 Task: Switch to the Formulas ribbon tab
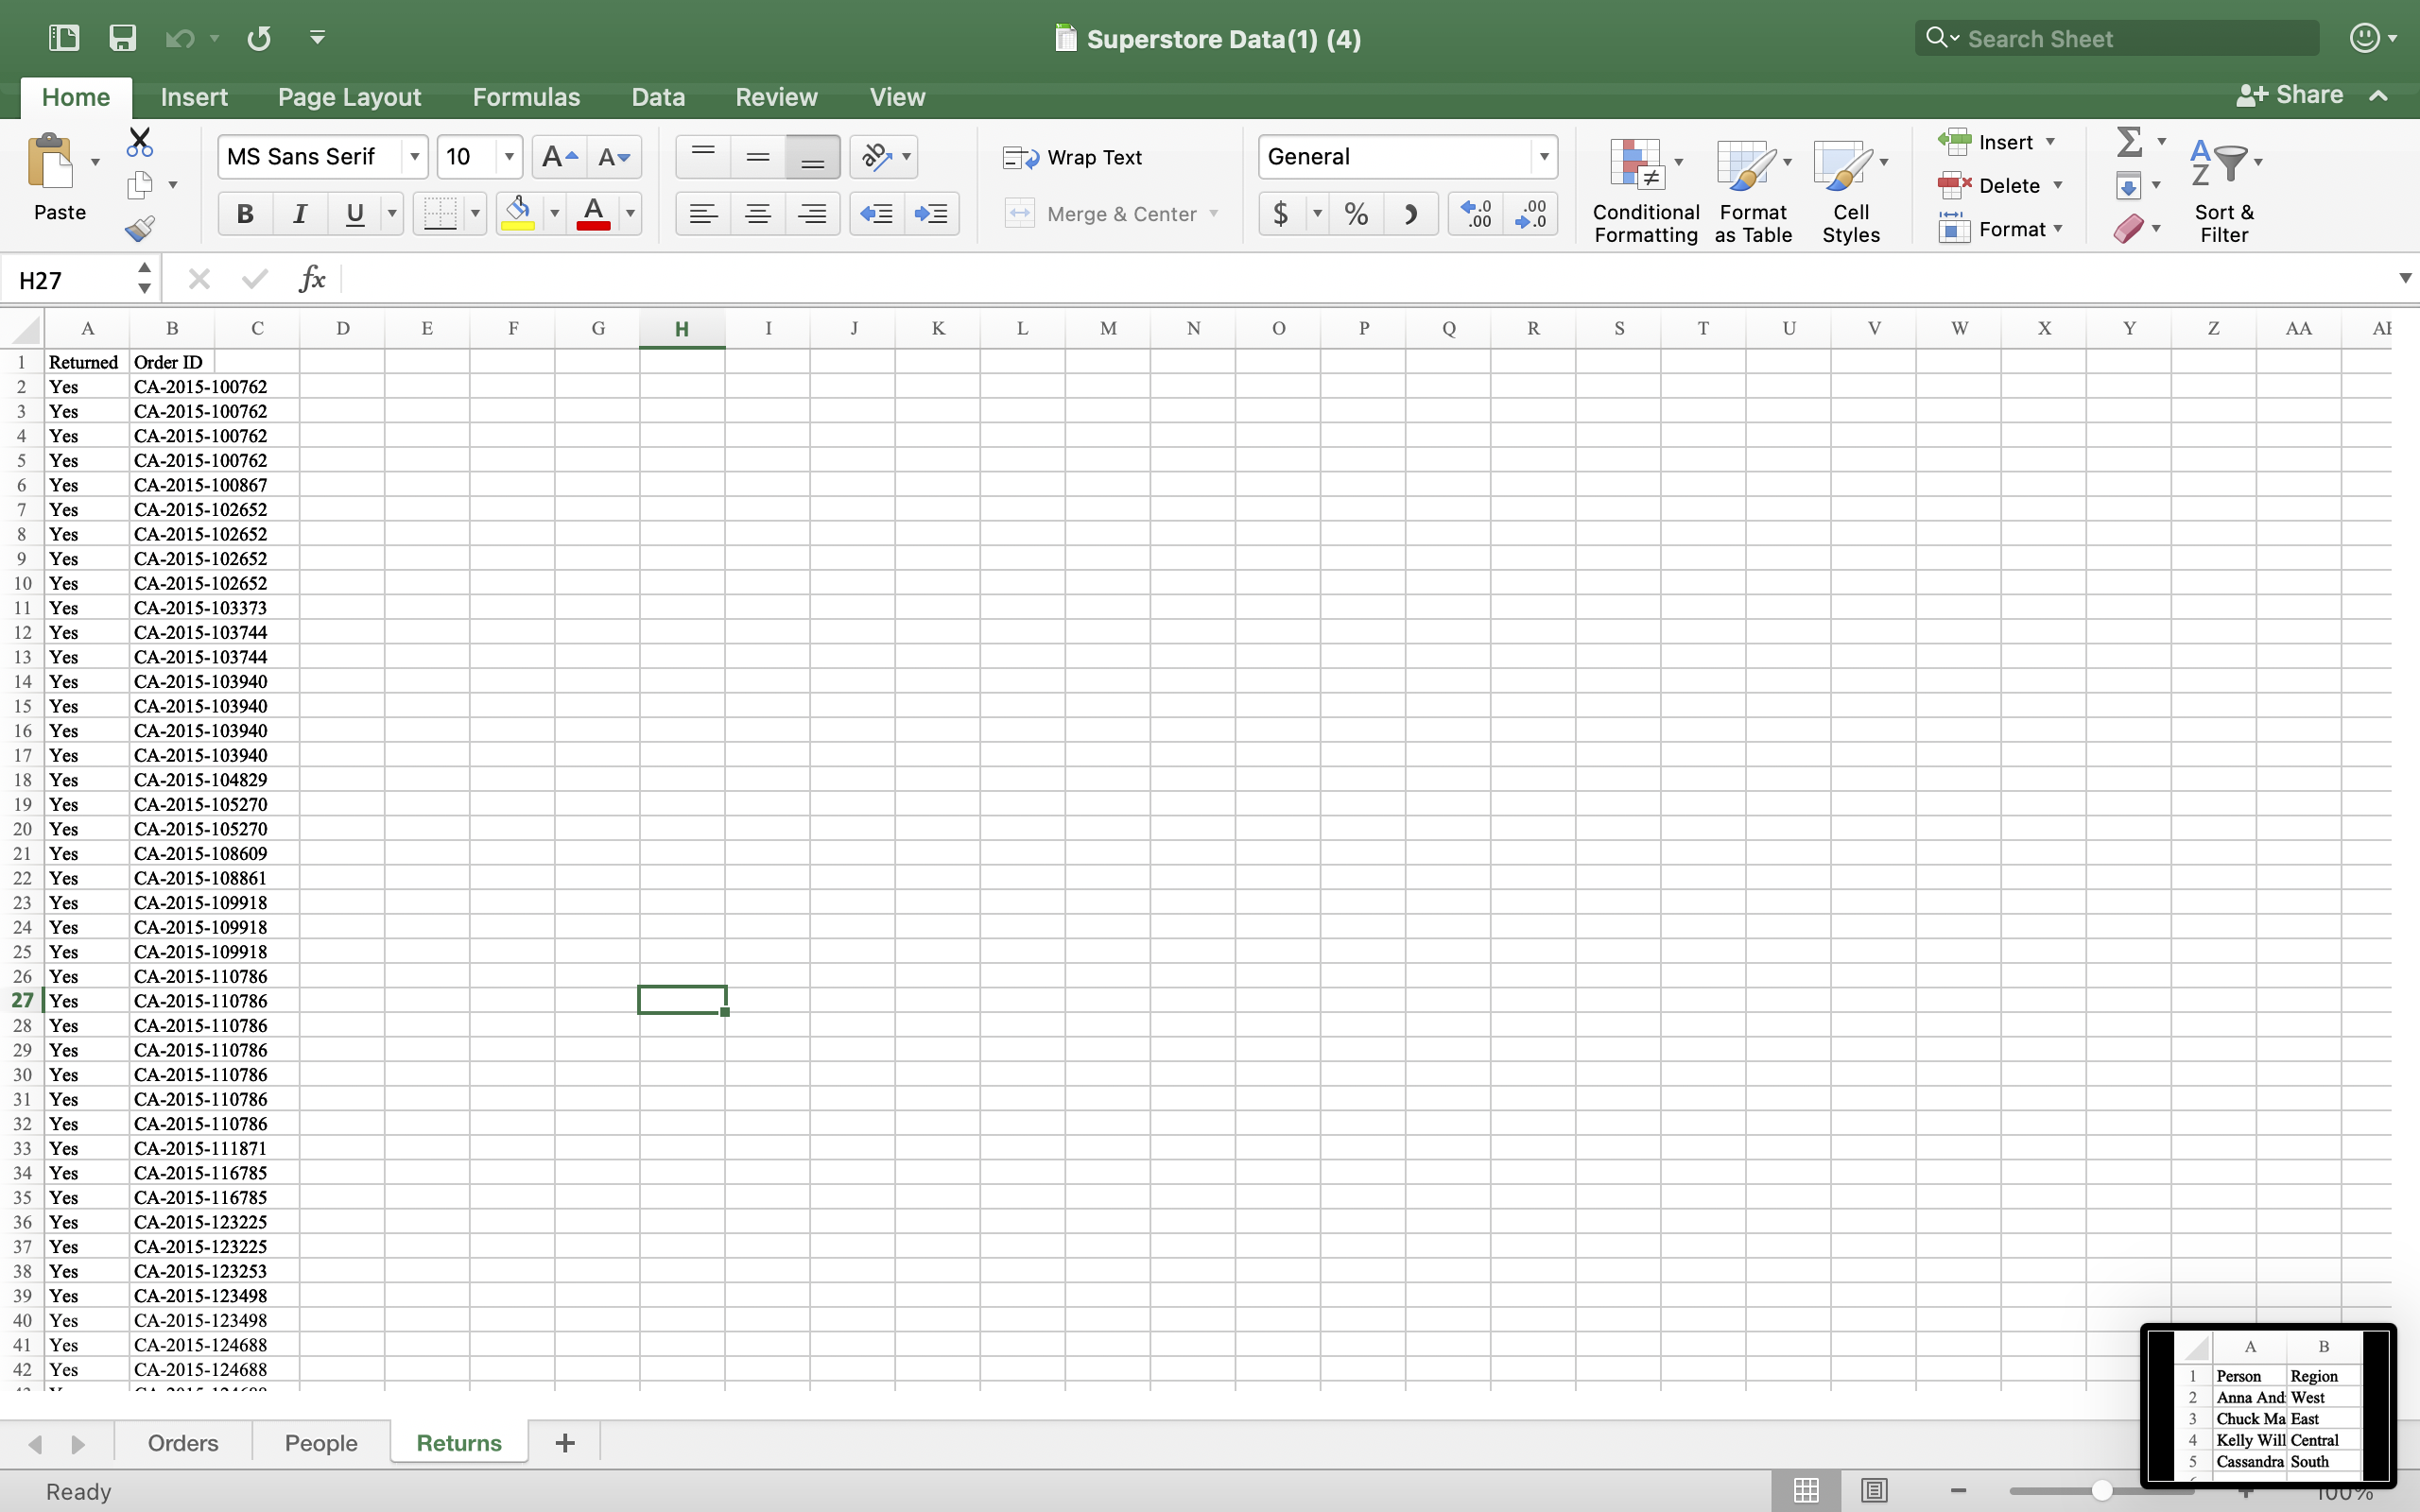[526, 96]
